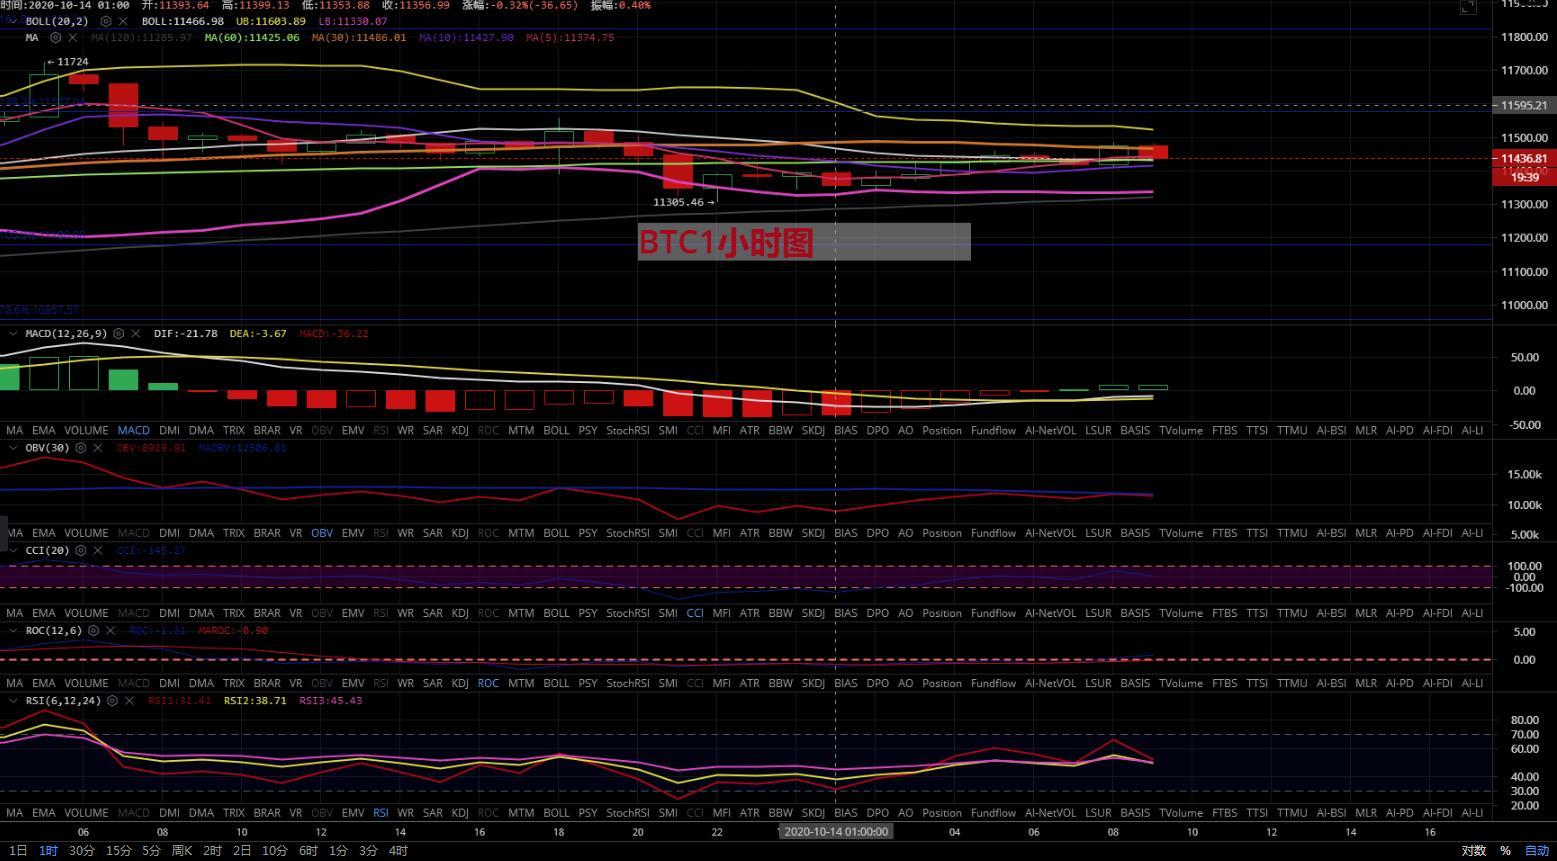Toggle auto scale (自动) option
Viewport: 1557px width, 861px height.
[x=1536, y=851]
